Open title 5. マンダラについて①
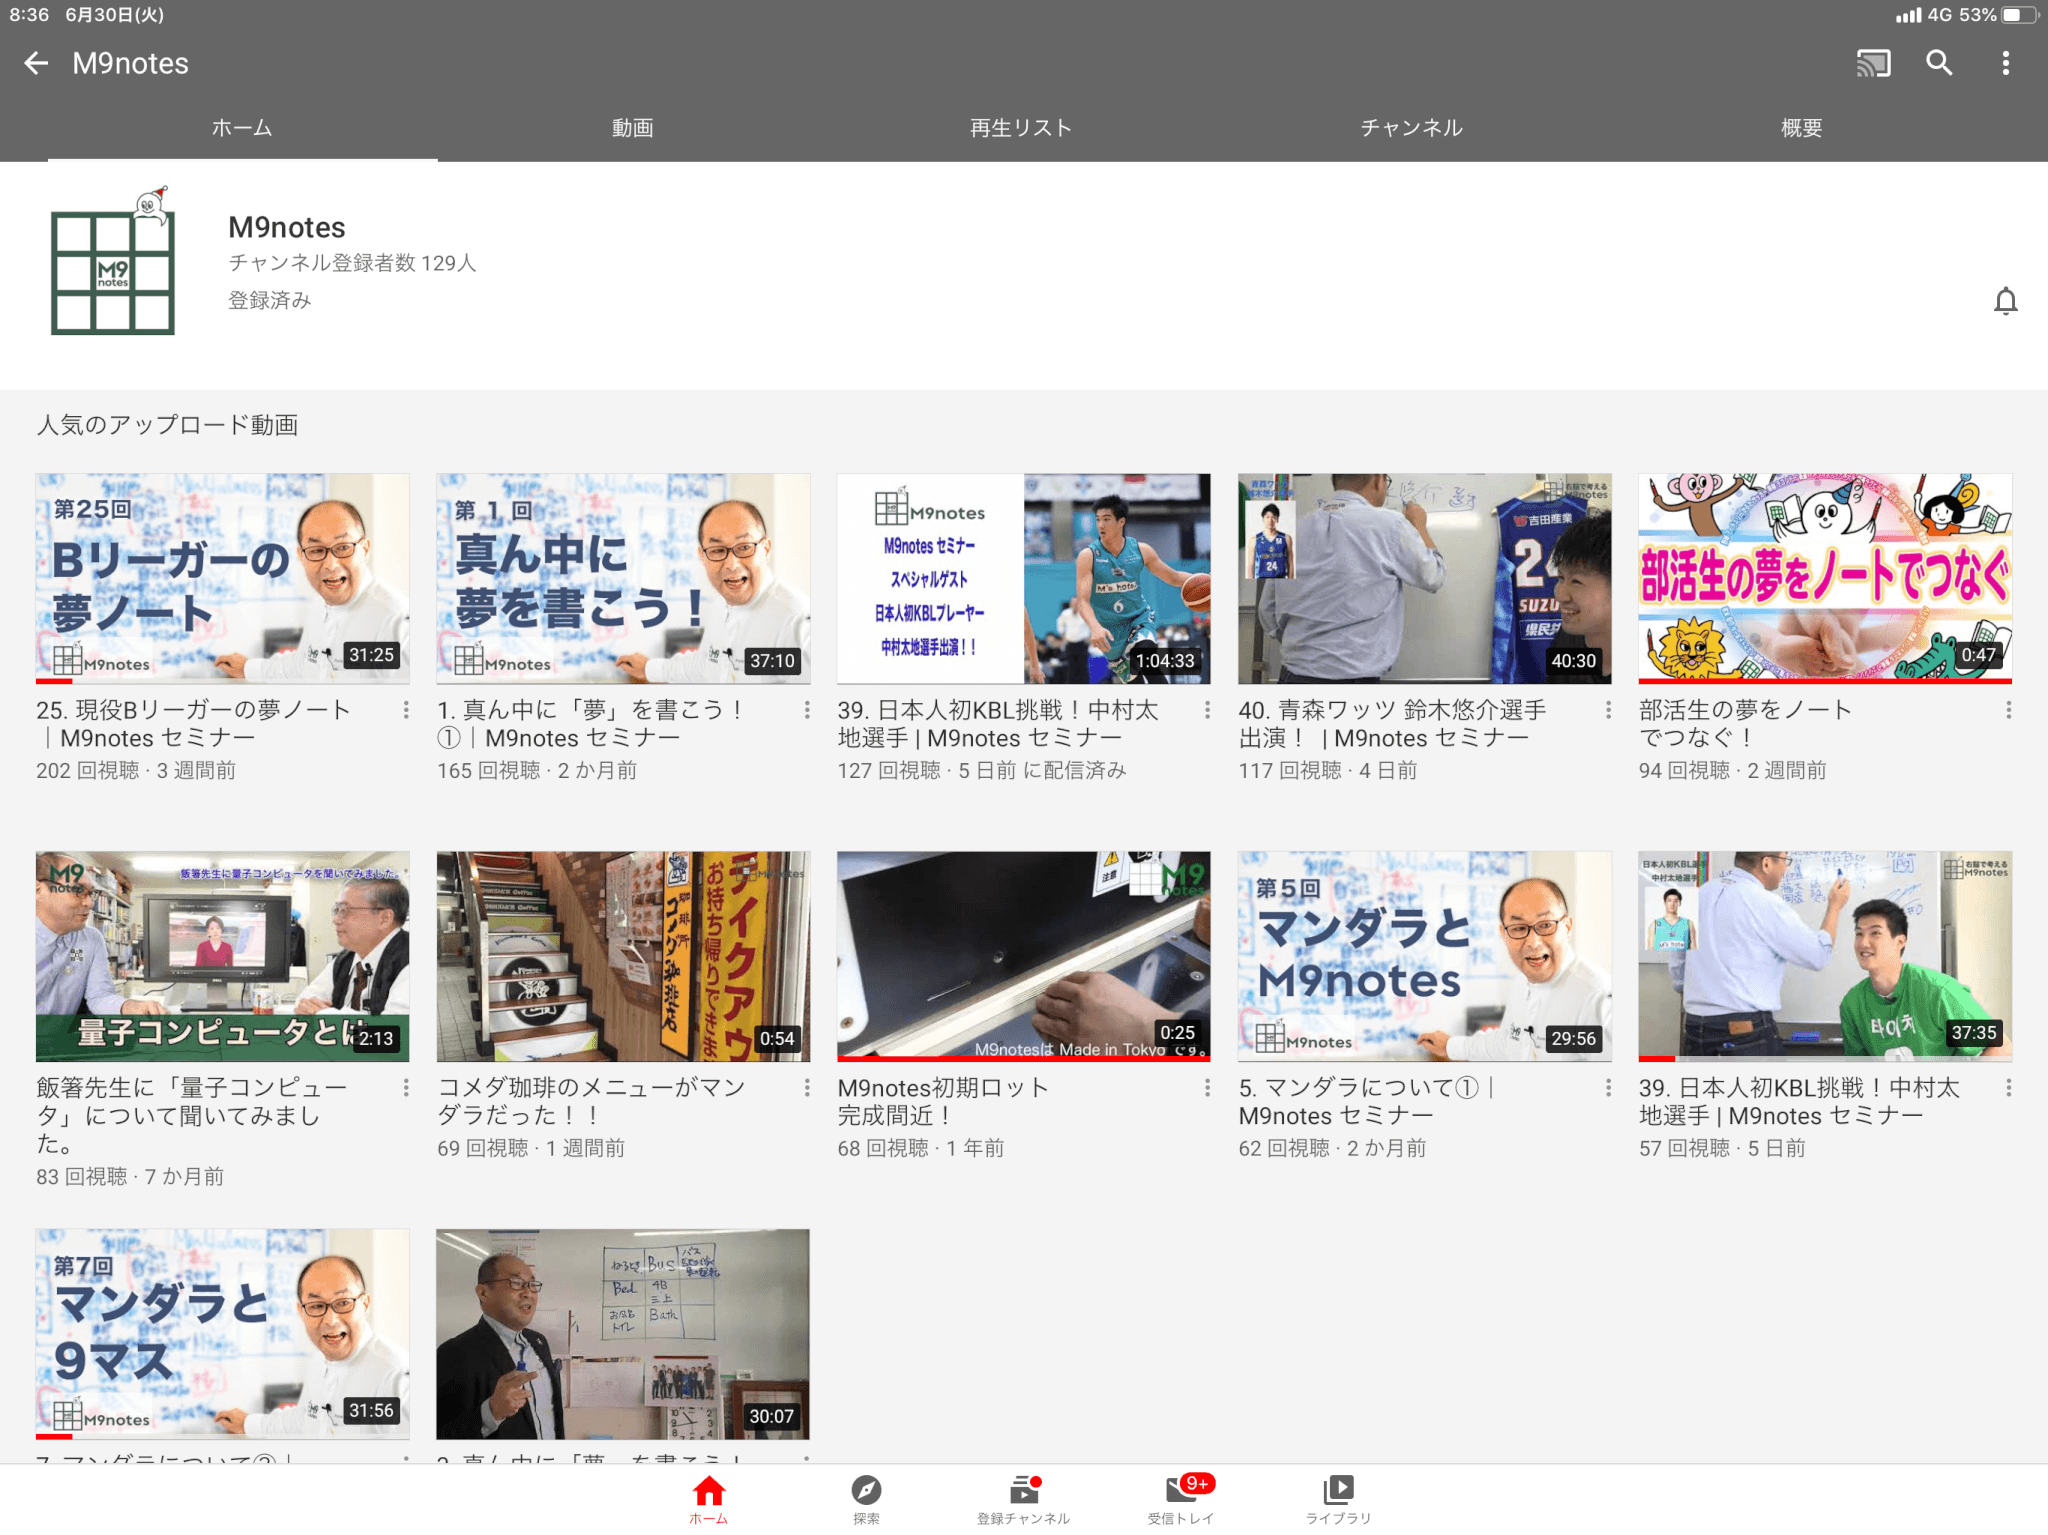2048x1535 pixels. coord(1368,1102)
